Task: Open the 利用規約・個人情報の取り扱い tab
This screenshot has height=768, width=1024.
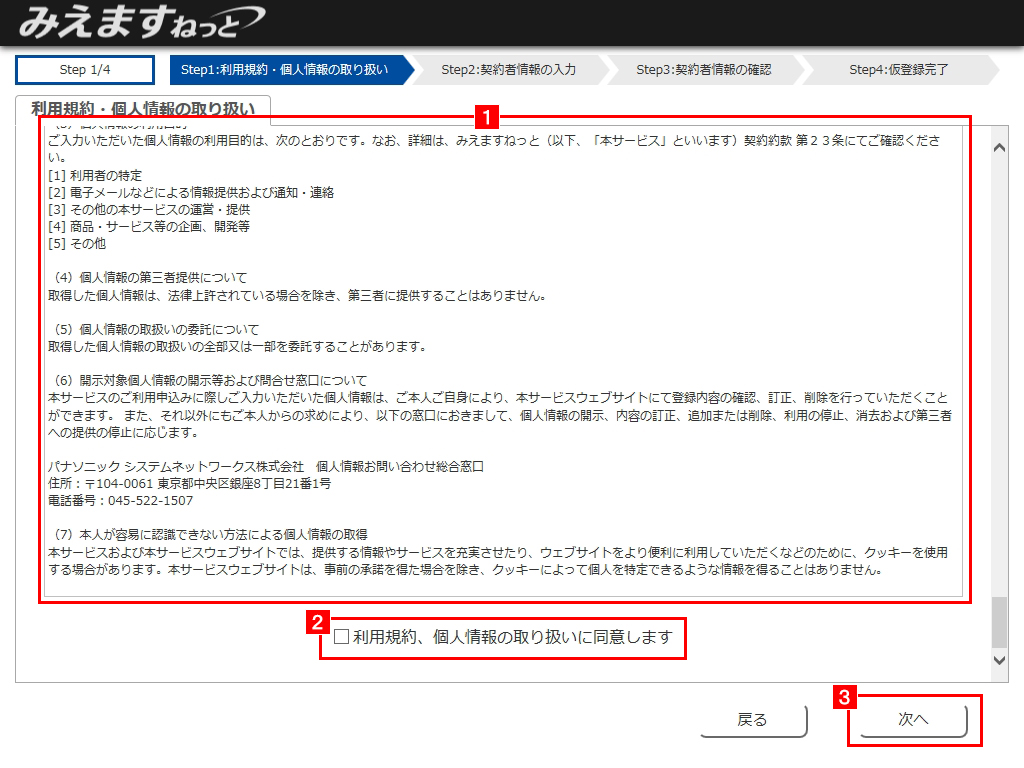Action: click(143, 108)
